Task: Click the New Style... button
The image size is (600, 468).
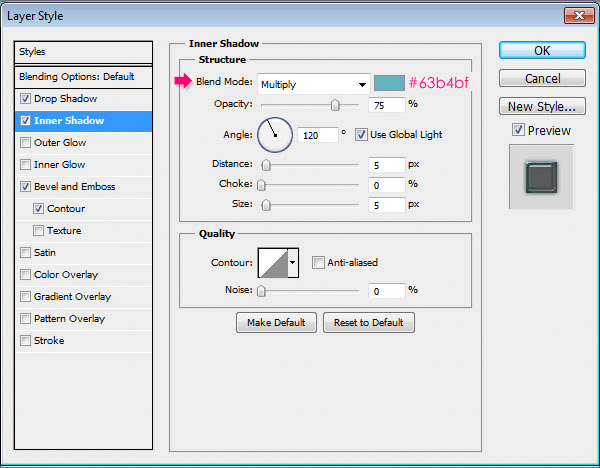Action: [x=542, y=106]
